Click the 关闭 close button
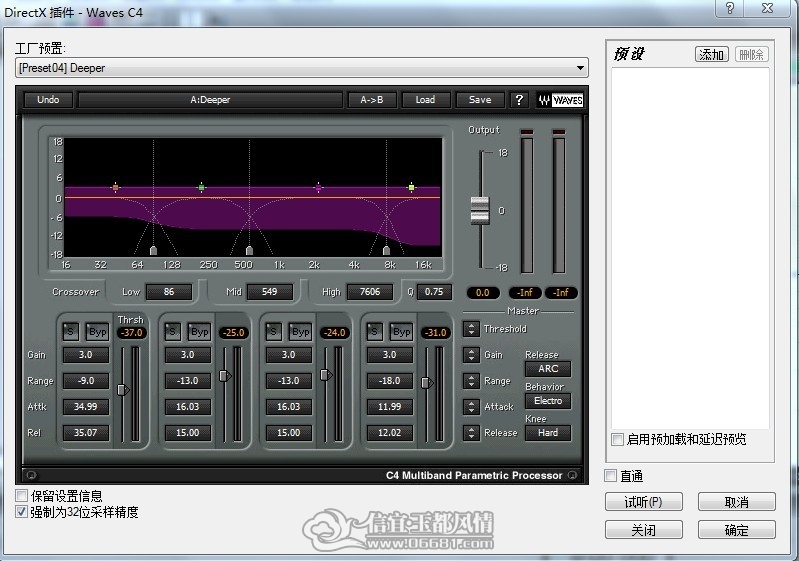Viewport: 799px width, 561px height. 644,530
